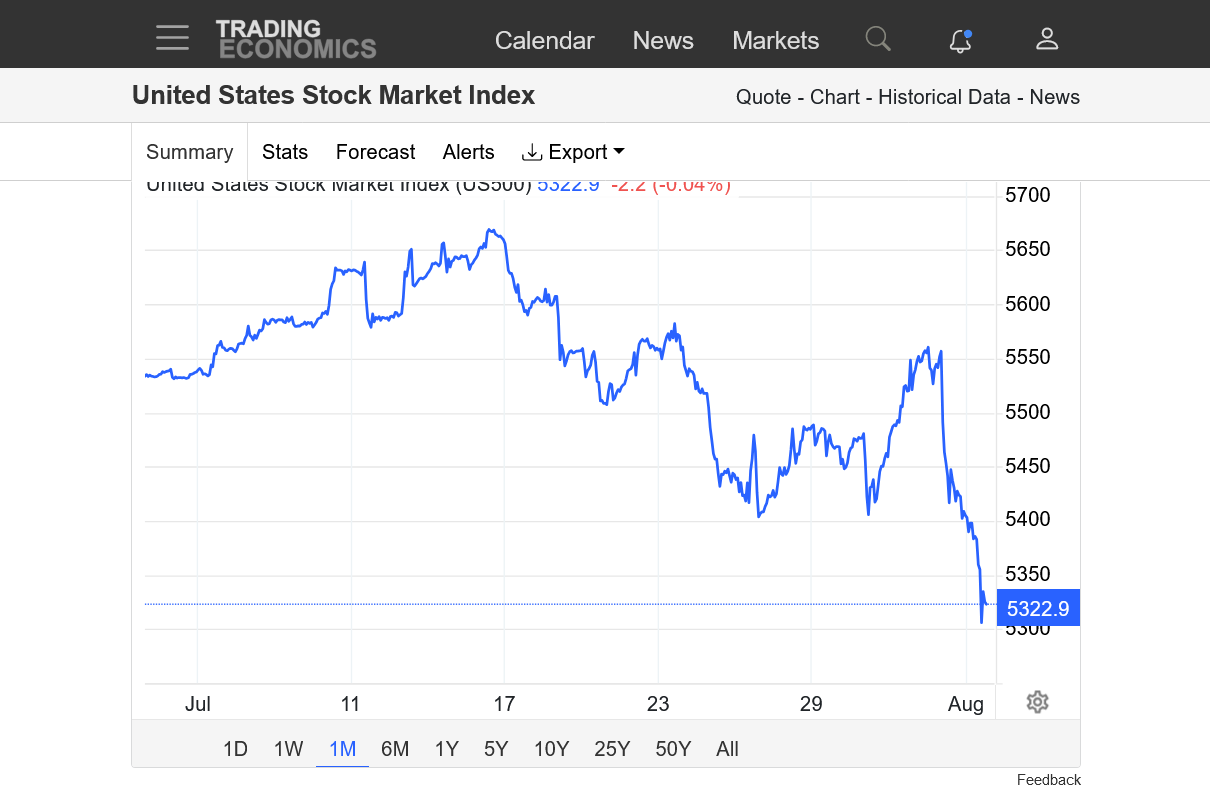Image resolution: width=1210 pixels, height=792 pixels.
Task: Select the 1Y time range
Action: pos(446,749)
